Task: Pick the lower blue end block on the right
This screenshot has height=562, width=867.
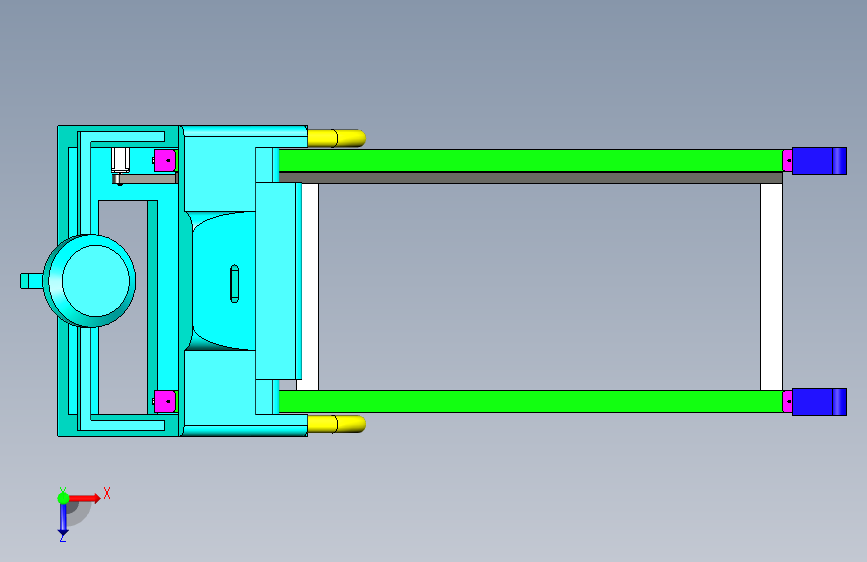Action: (819, 402)
